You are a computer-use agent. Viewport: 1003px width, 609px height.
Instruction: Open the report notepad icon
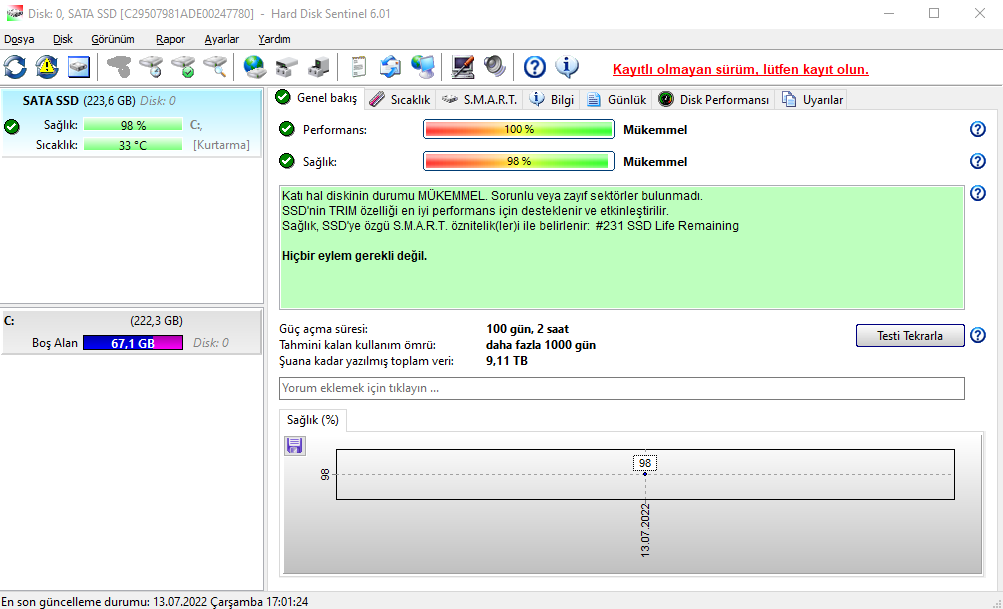[x=359, y=67]
